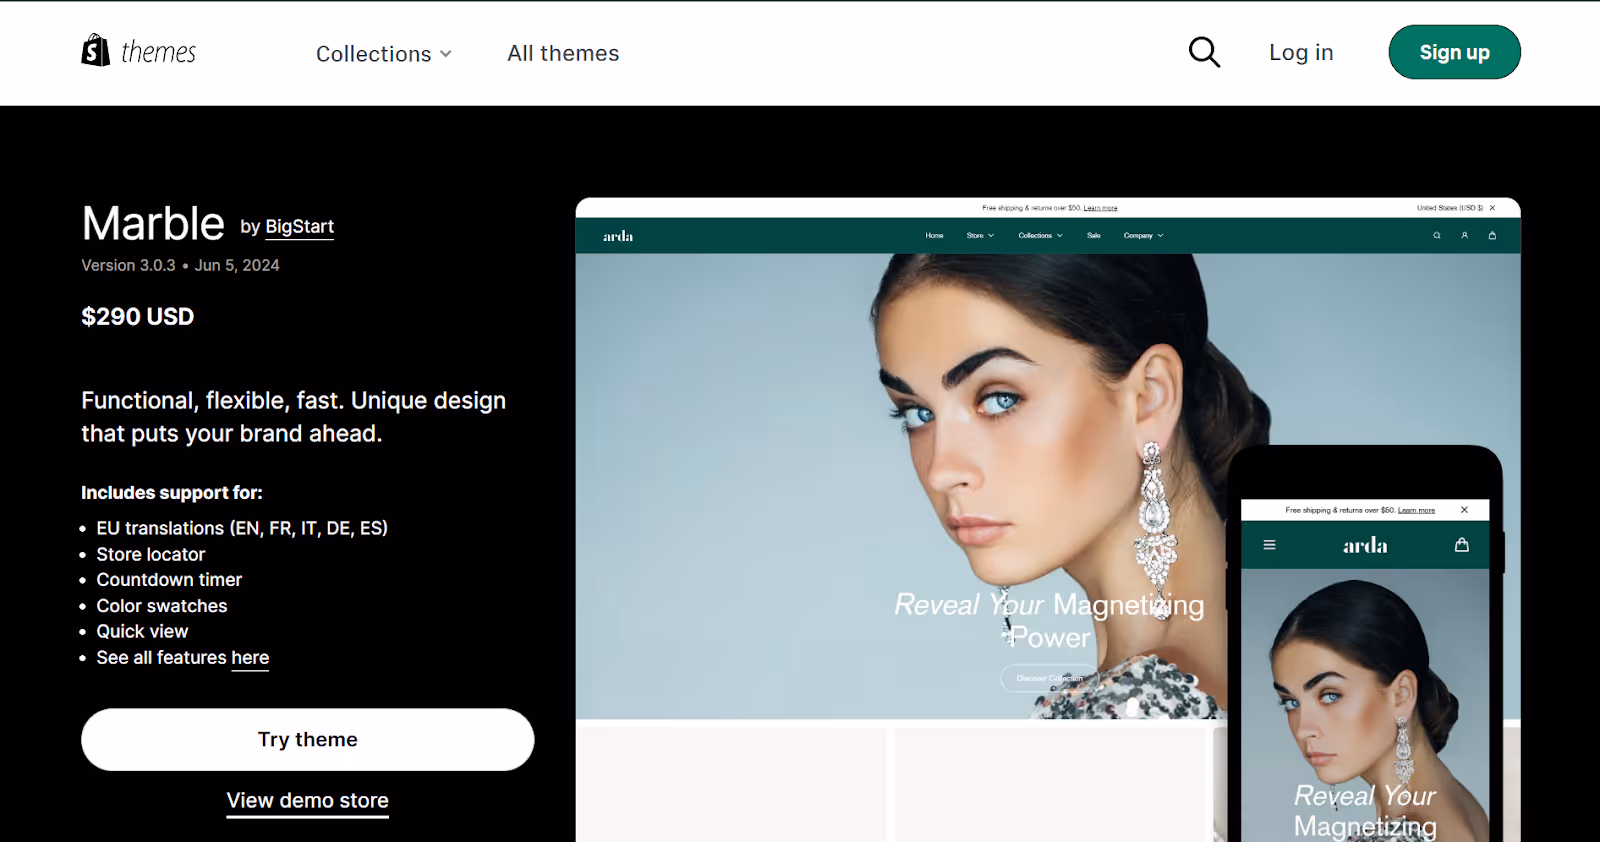Click the $290 USD price text
1600x842 pixels.
(138, 317)
